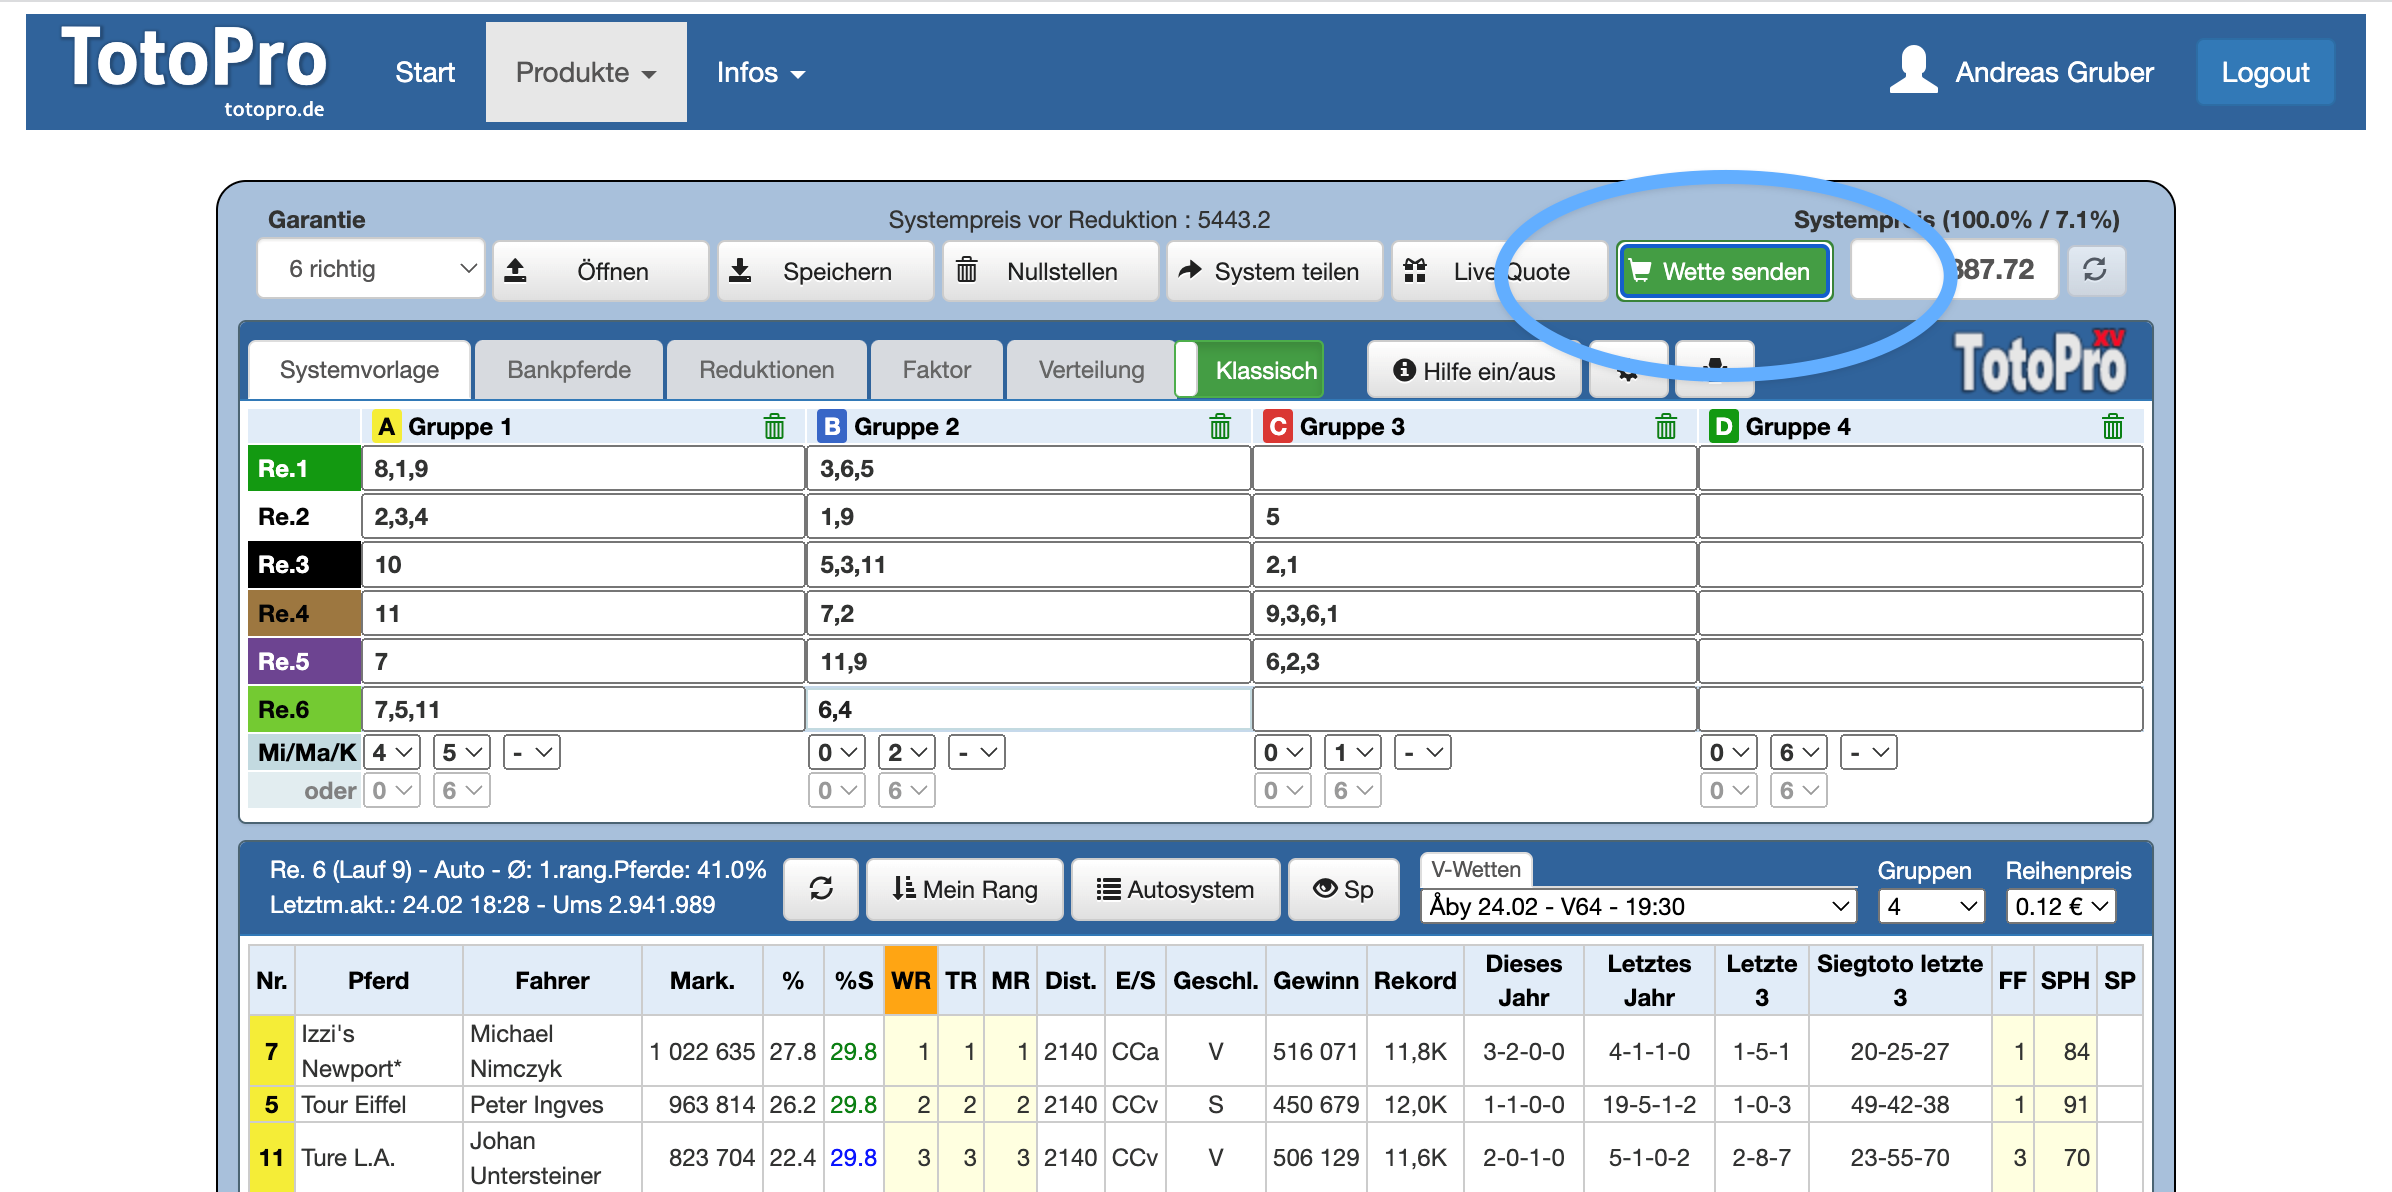Image resolution: width=2392 pixels, height=1192 pixels.
Task: Open Gruppe 1 minimum dropdown showing 4
Action: coord(392,752)
